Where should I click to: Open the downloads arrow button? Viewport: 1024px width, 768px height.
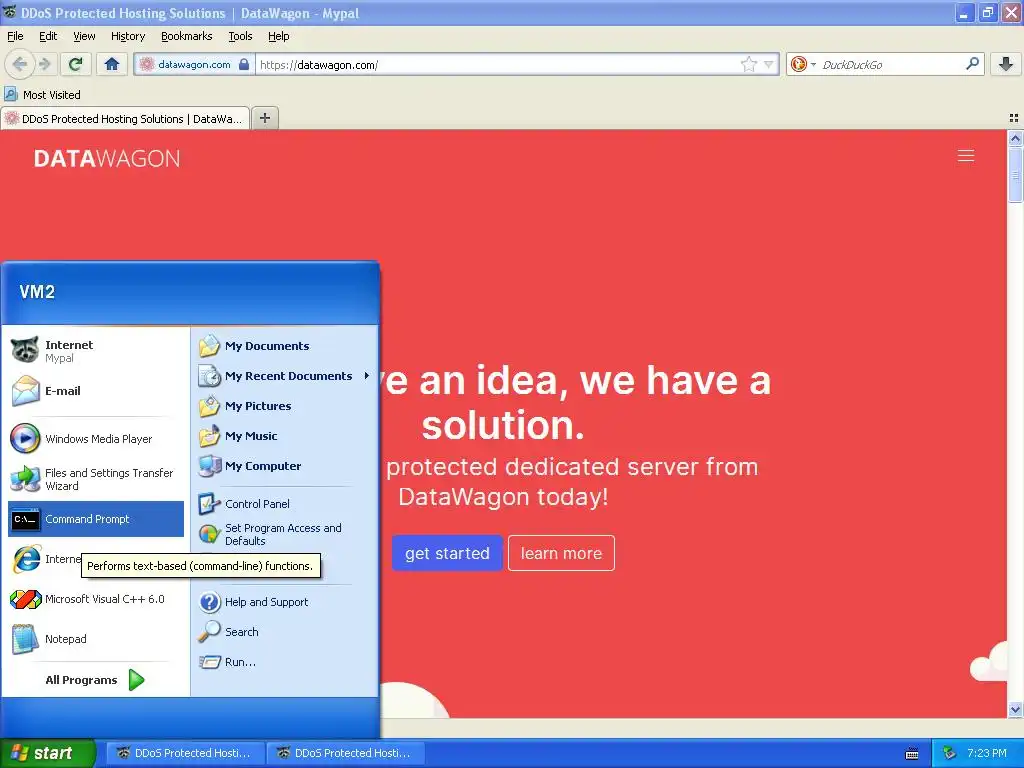tap(1006, 64)
